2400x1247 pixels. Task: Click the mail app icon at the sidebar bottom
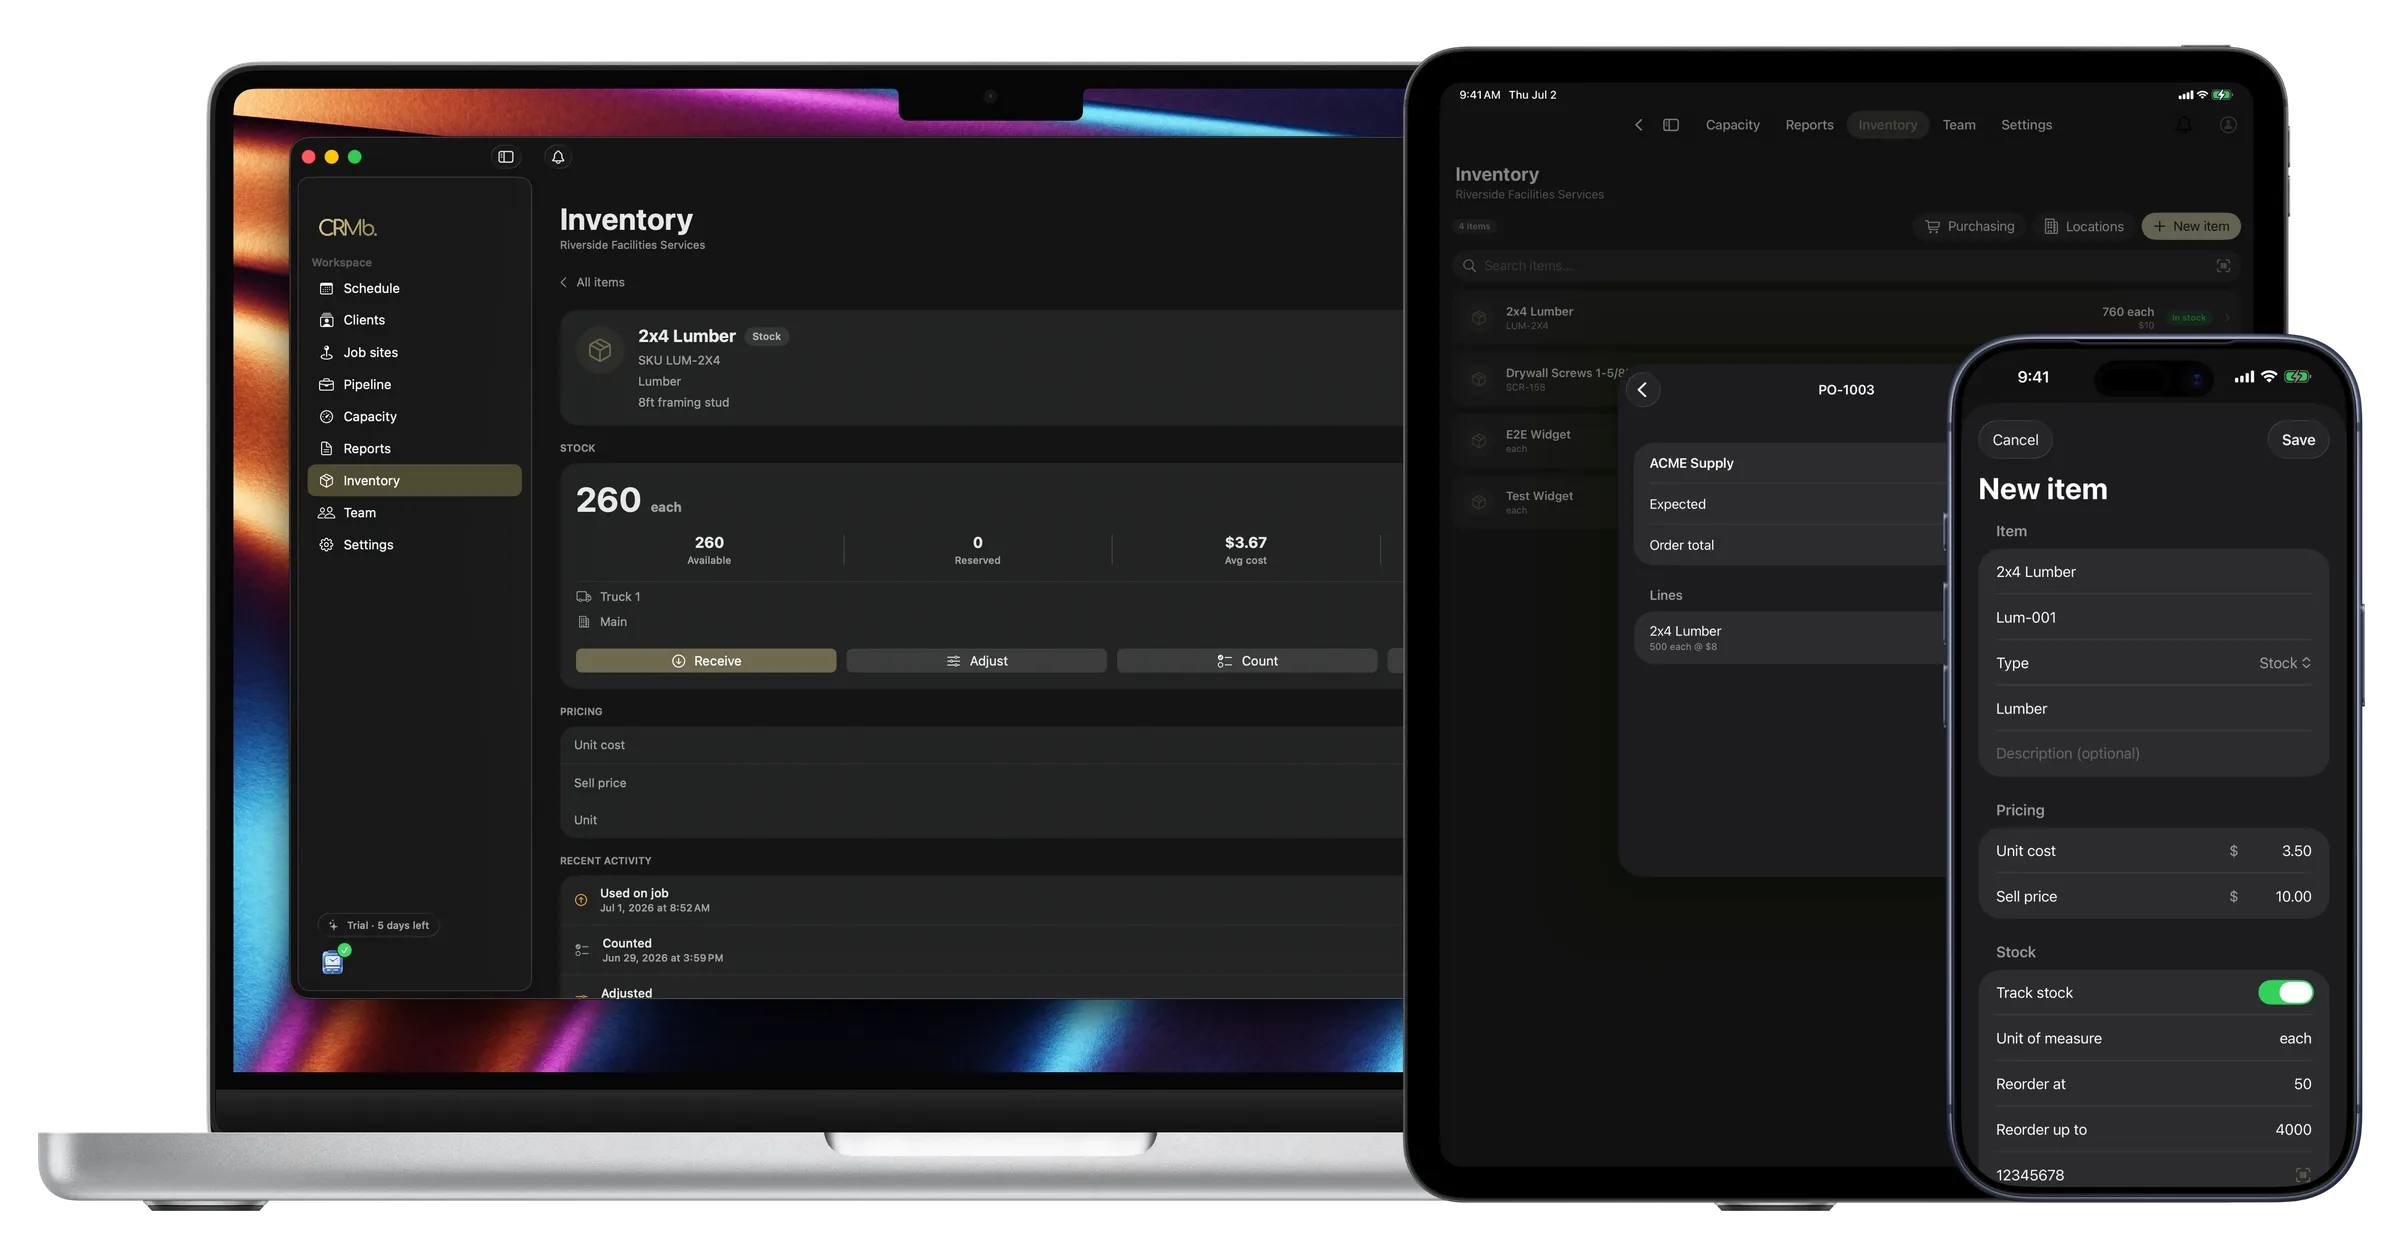333,962
